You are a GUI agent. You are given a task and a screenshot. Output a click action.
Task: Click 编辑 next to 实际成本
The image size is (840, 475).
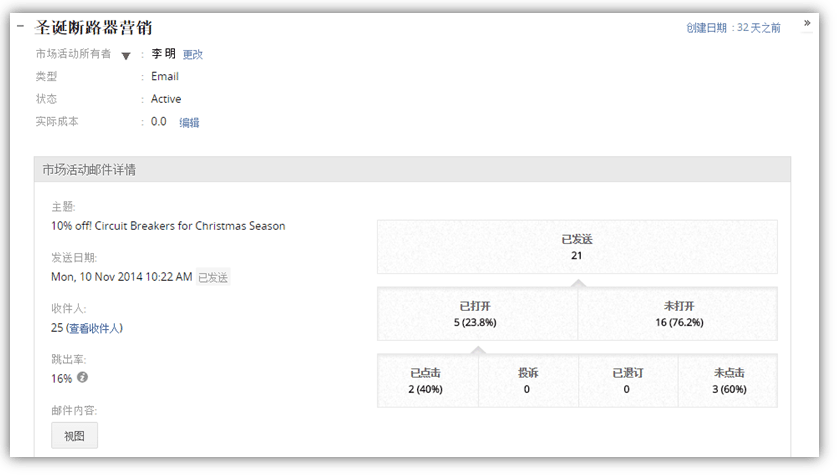coord(189,123)
